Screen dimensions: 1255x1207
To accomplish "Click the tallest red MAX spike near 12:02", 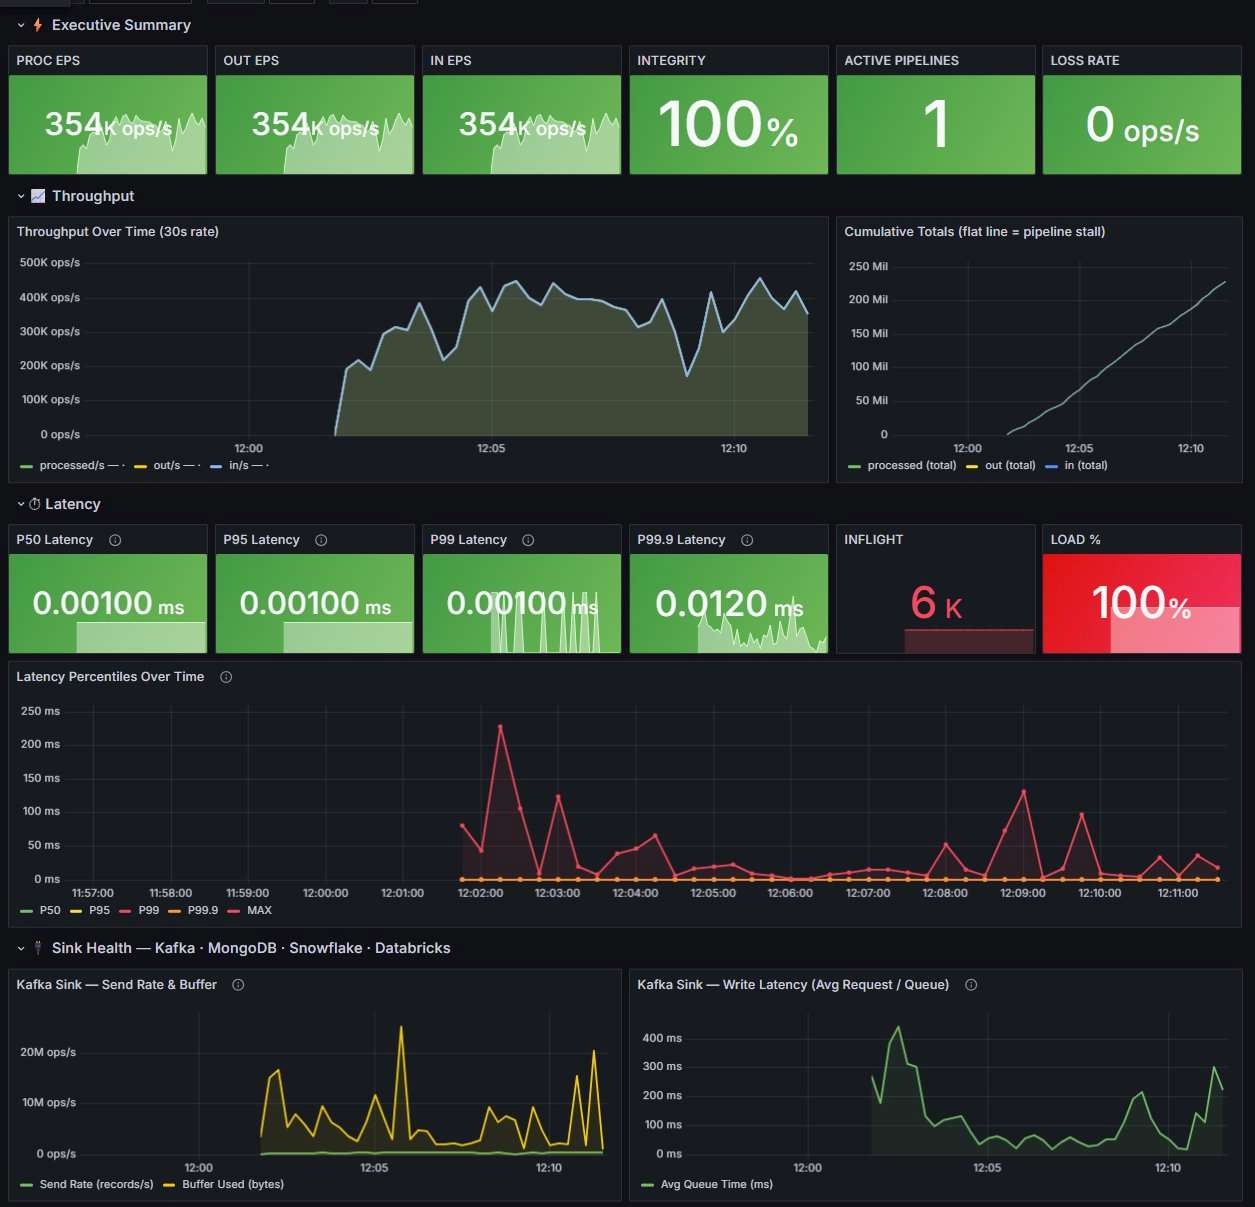I will tap(500, 727).
